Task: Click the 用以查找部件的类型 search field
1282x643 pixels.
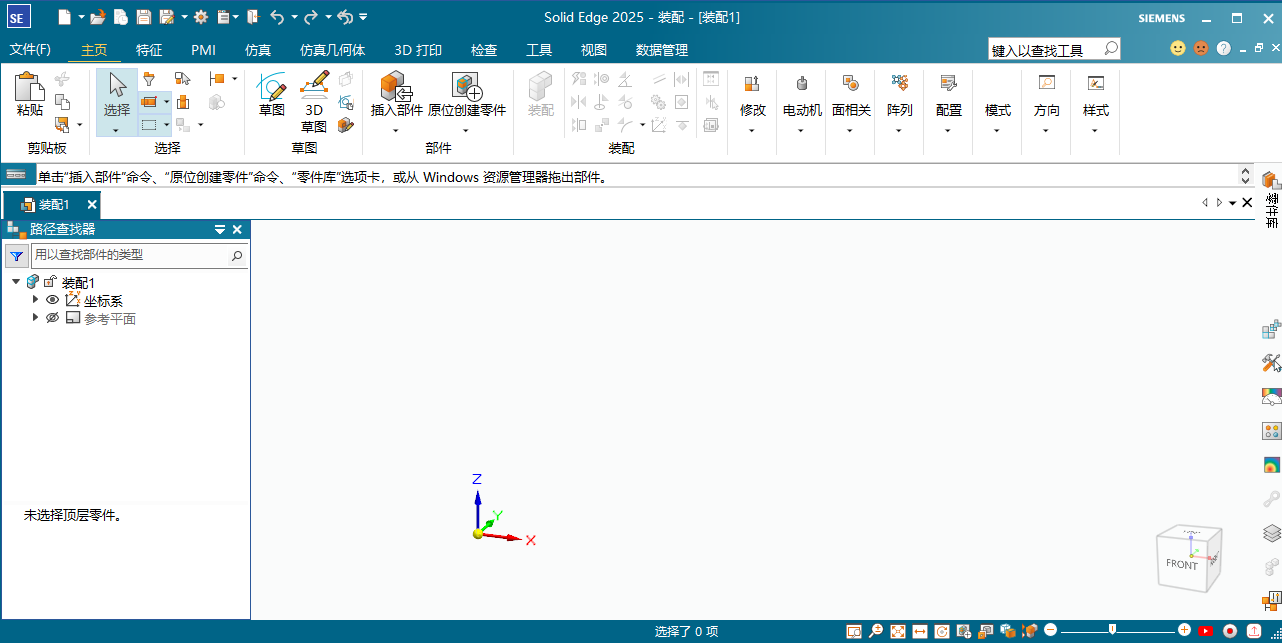Action: (x=139, y=255)
